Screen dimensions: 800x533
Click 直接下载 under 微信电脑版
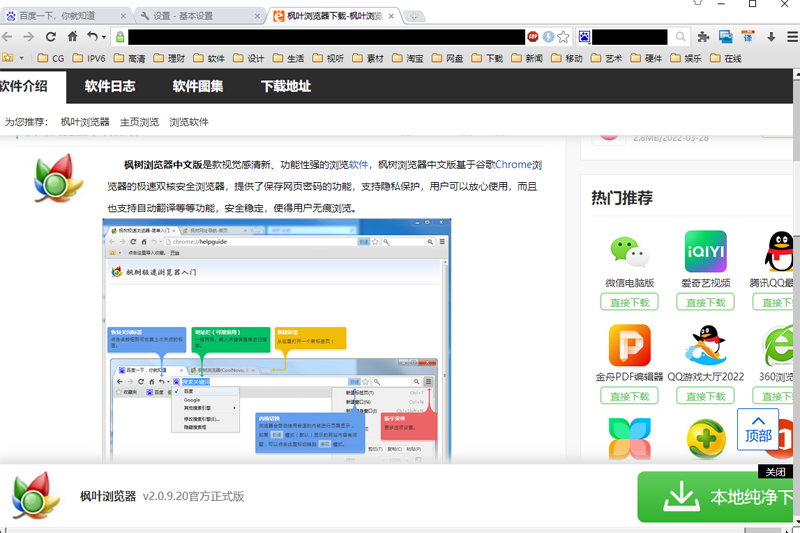(629, 302)
